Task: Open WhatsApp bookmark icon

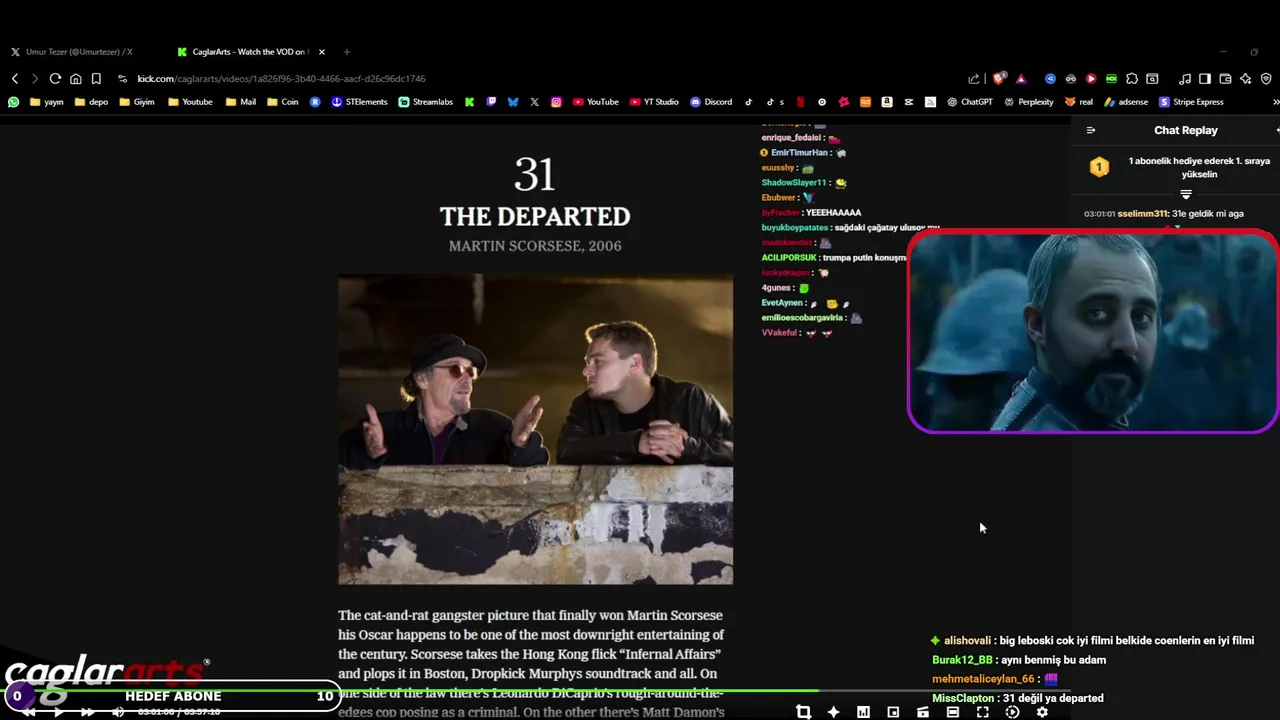Action: pos(13,102)
